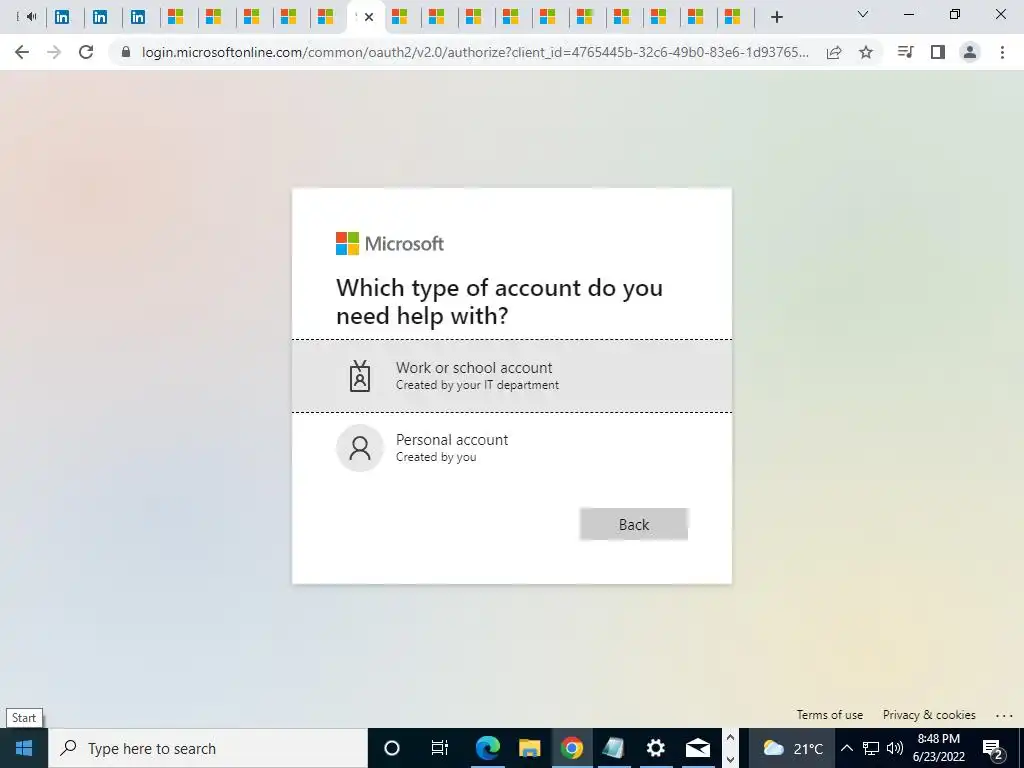Open the Chrome profile avatar
The width and height of the screenshot is (1024, 768).
pyautogui.click(x=970, y=52)
